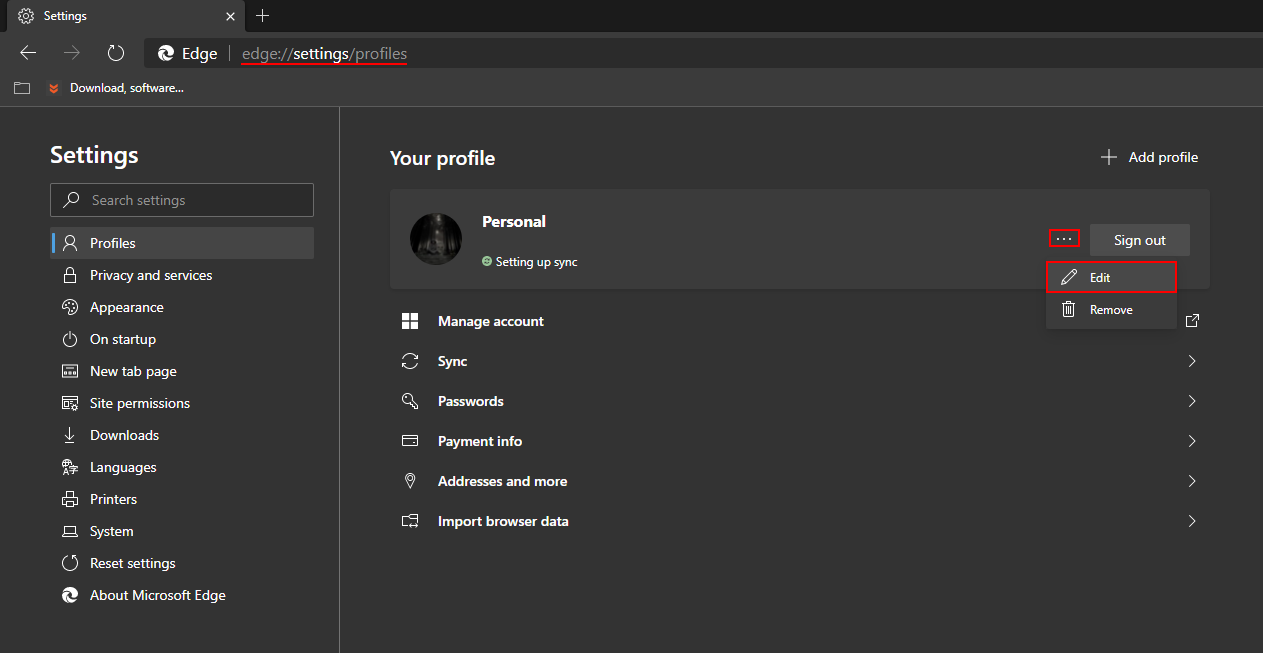1263x653 pixels.
Task: Expand Import browser data chevron
Action: (x=1192, y=521)
